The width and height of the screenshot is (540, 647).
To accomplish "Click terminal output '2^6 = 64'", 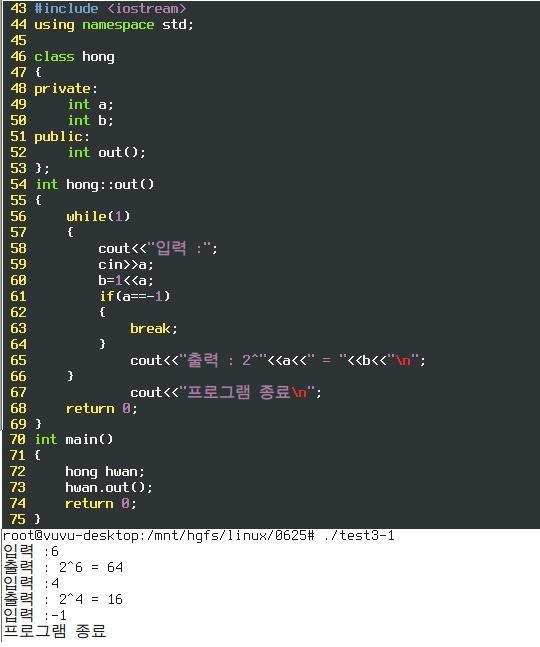I will [x=91, y=567].
